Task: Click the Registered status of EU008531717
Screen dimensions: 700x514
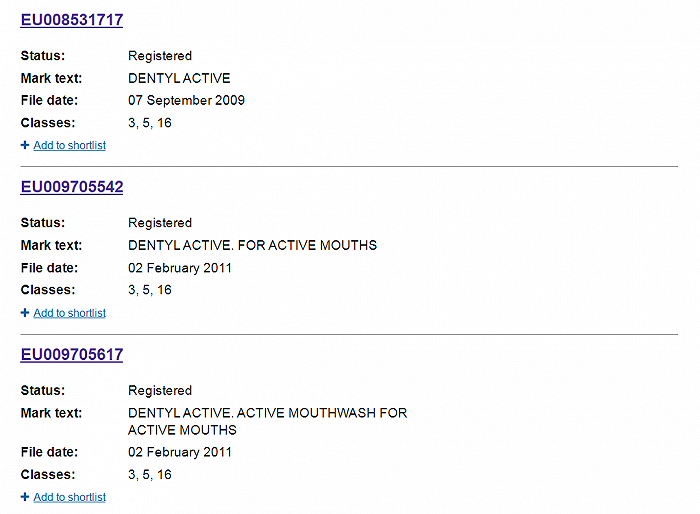Action: point(160,56)
